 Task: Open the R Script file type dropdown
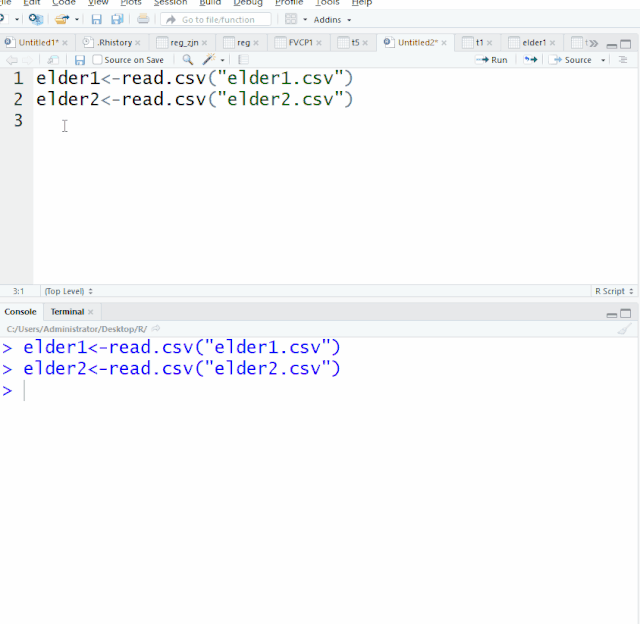[x=613, y=291]
